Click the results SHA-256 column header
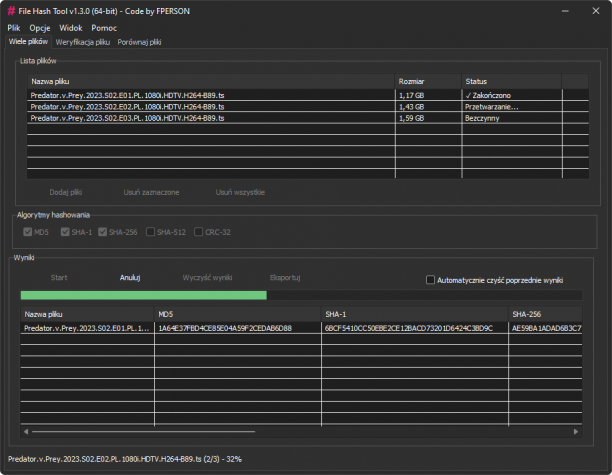The height and width of the screenshot is (475, 612). point(545,314)
